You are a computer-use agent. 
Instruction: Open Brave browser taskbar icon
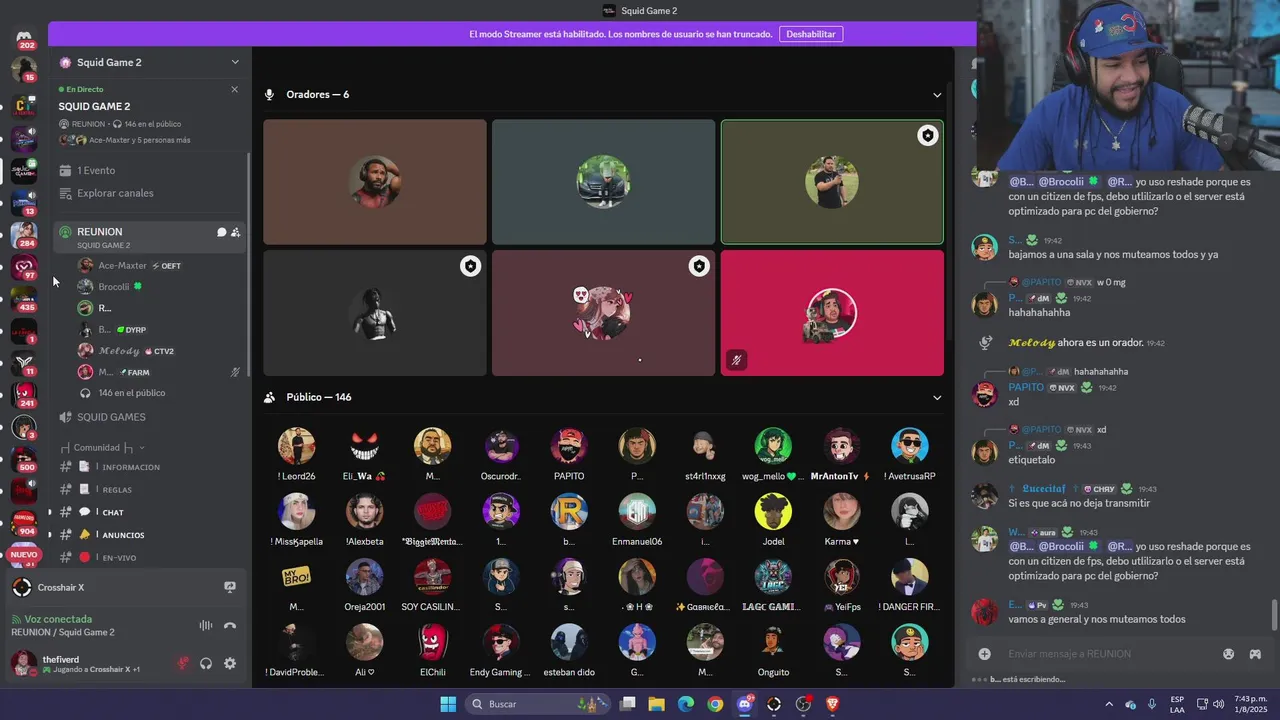coord(832,704)
